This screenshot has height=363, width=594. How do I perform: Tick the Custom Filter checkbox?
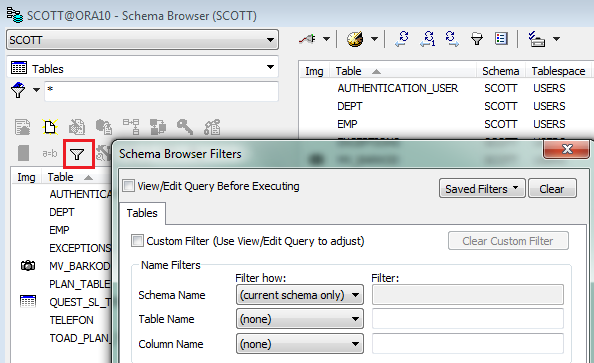click(x=137, y=241)
